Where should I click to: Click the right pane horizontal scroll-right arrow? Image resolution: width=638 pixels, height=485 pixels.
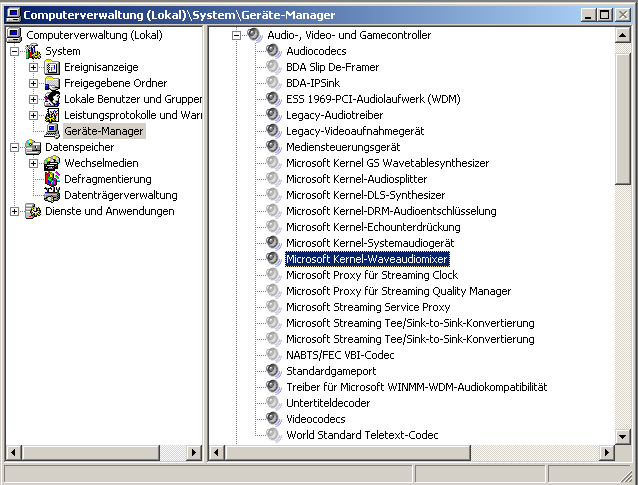(x=607, y=452)
